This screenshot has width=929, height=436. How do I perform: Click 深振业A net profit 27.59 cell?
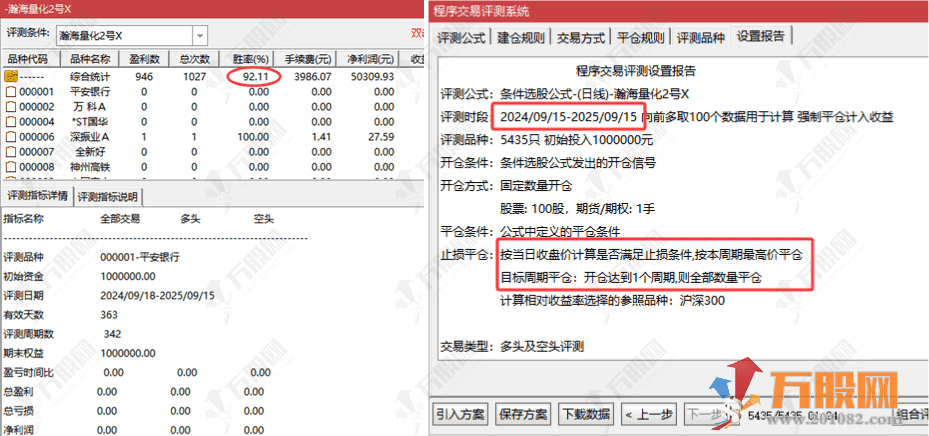point(381,137)
